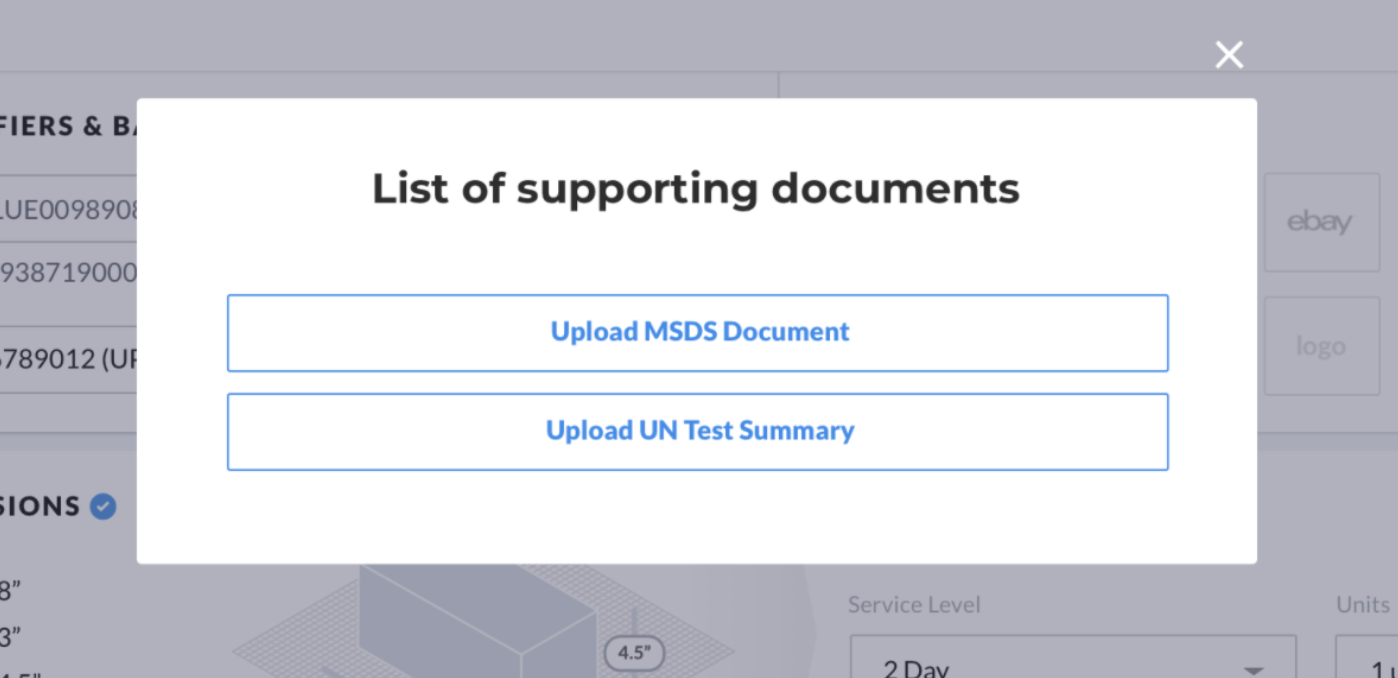The width and height of the screenshot is (1398, 678).
Task: Click the field containing LUE0098908
Action: click(68, 209)
